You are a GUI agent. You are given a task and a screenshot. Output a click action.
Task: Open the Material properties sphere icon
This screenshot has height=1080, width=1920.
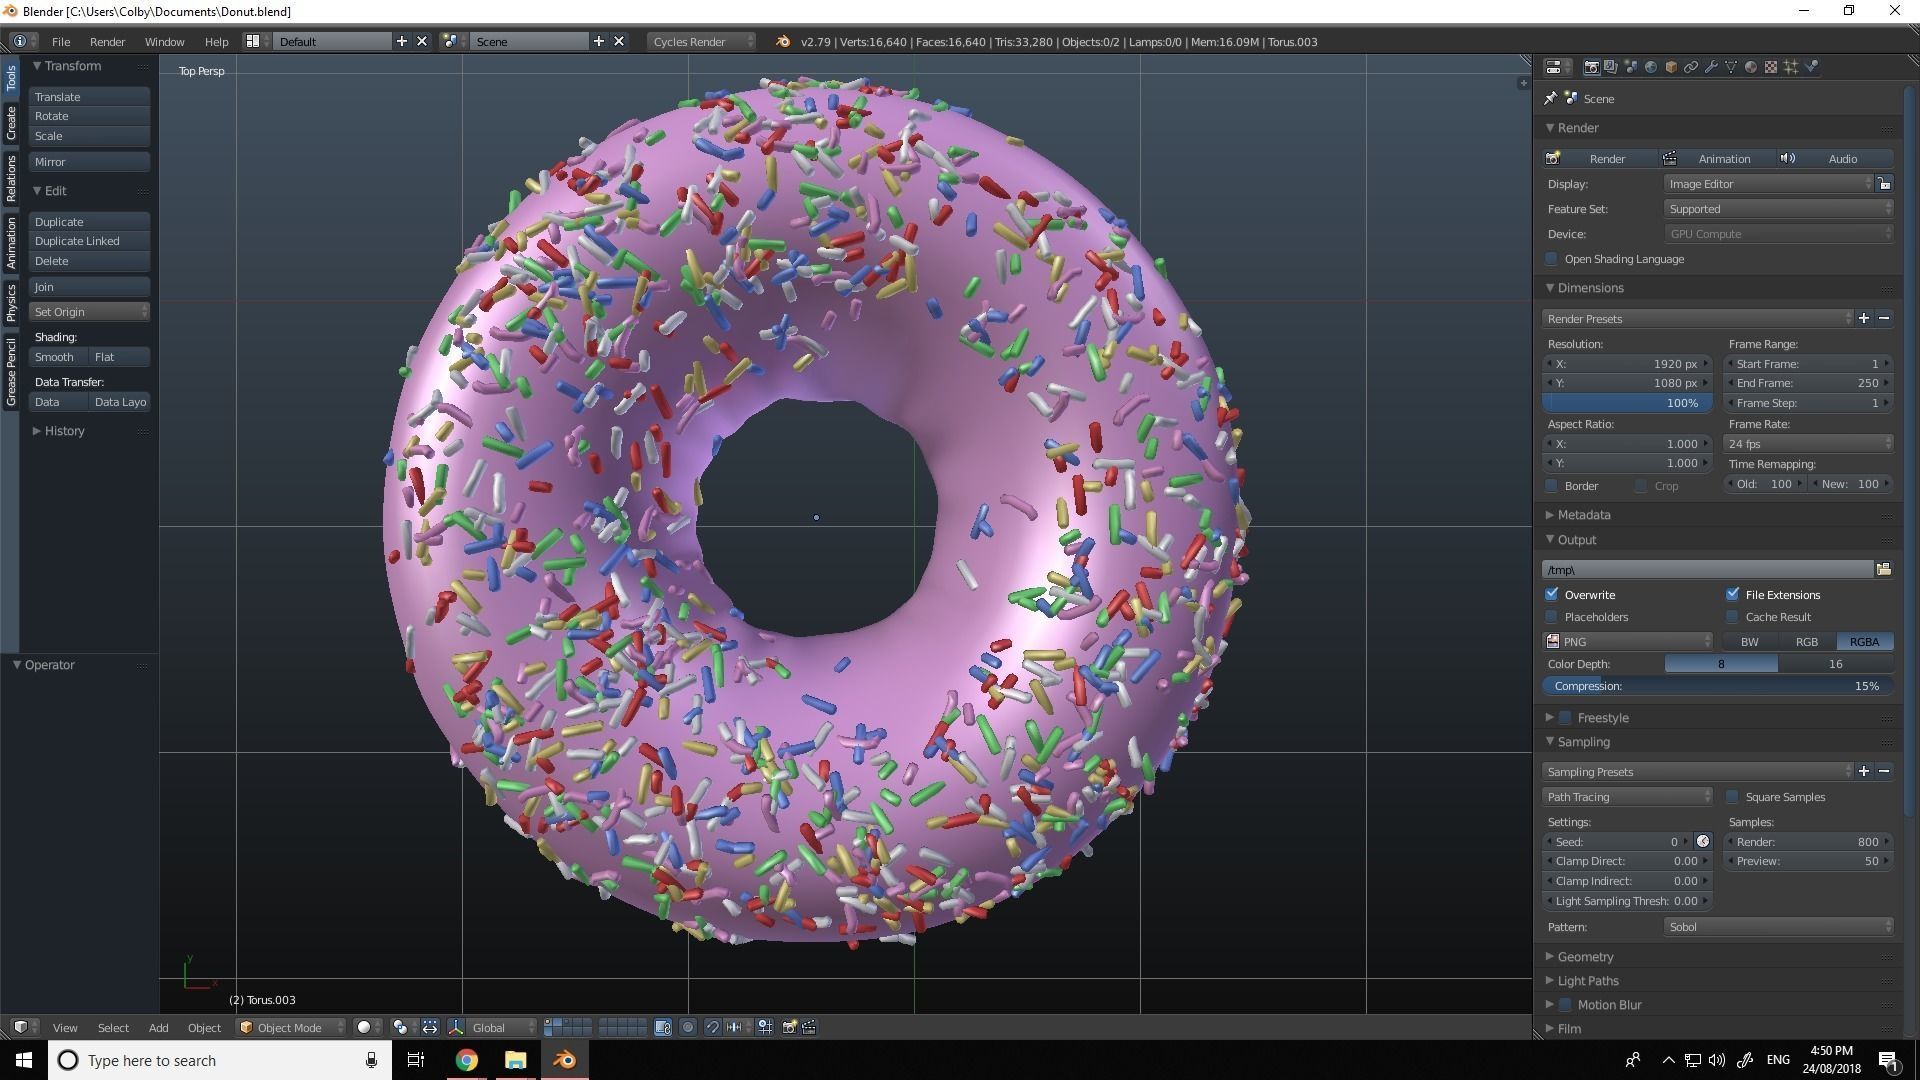click(1751, 67)
